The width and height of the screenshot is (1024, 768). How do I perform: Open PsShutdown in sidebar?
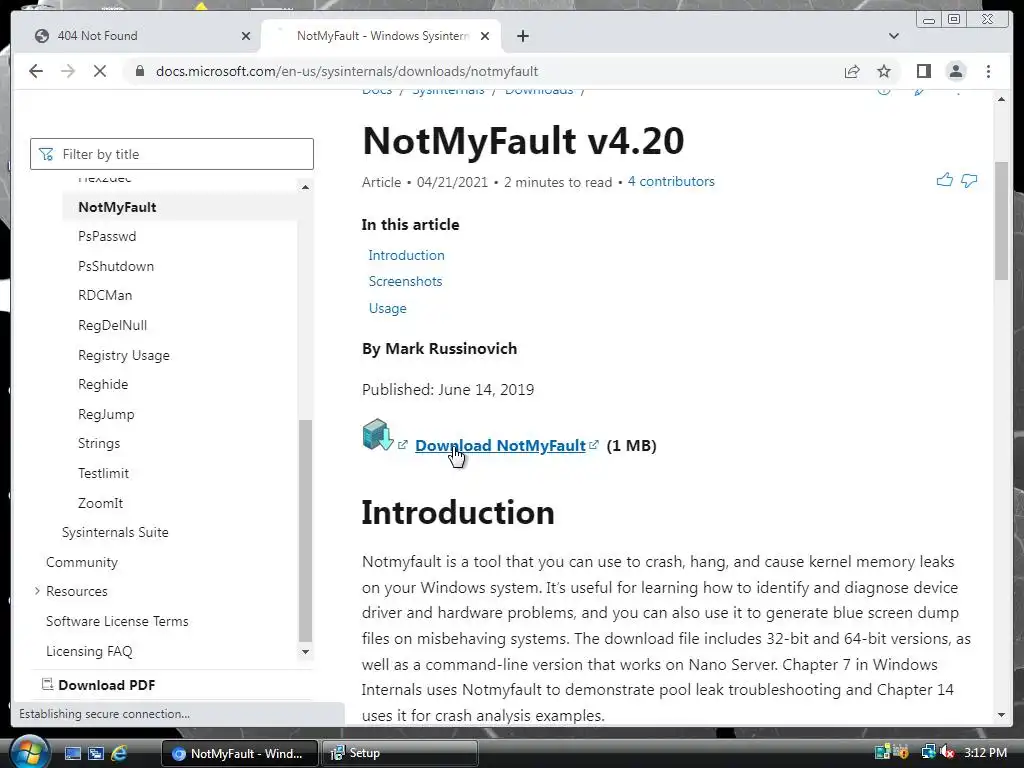pos(116,266)
